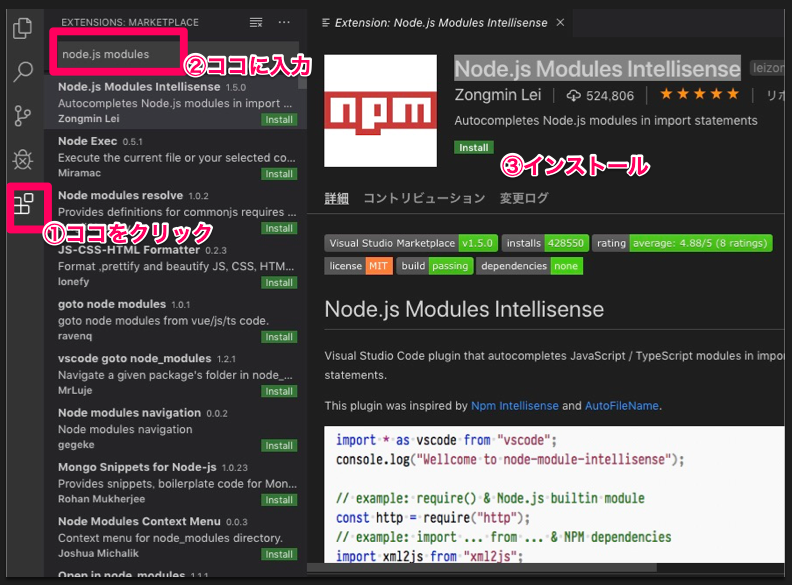792x585 pixels.
Task: Open the Extensions blocks icon
Action: [23, 204]
